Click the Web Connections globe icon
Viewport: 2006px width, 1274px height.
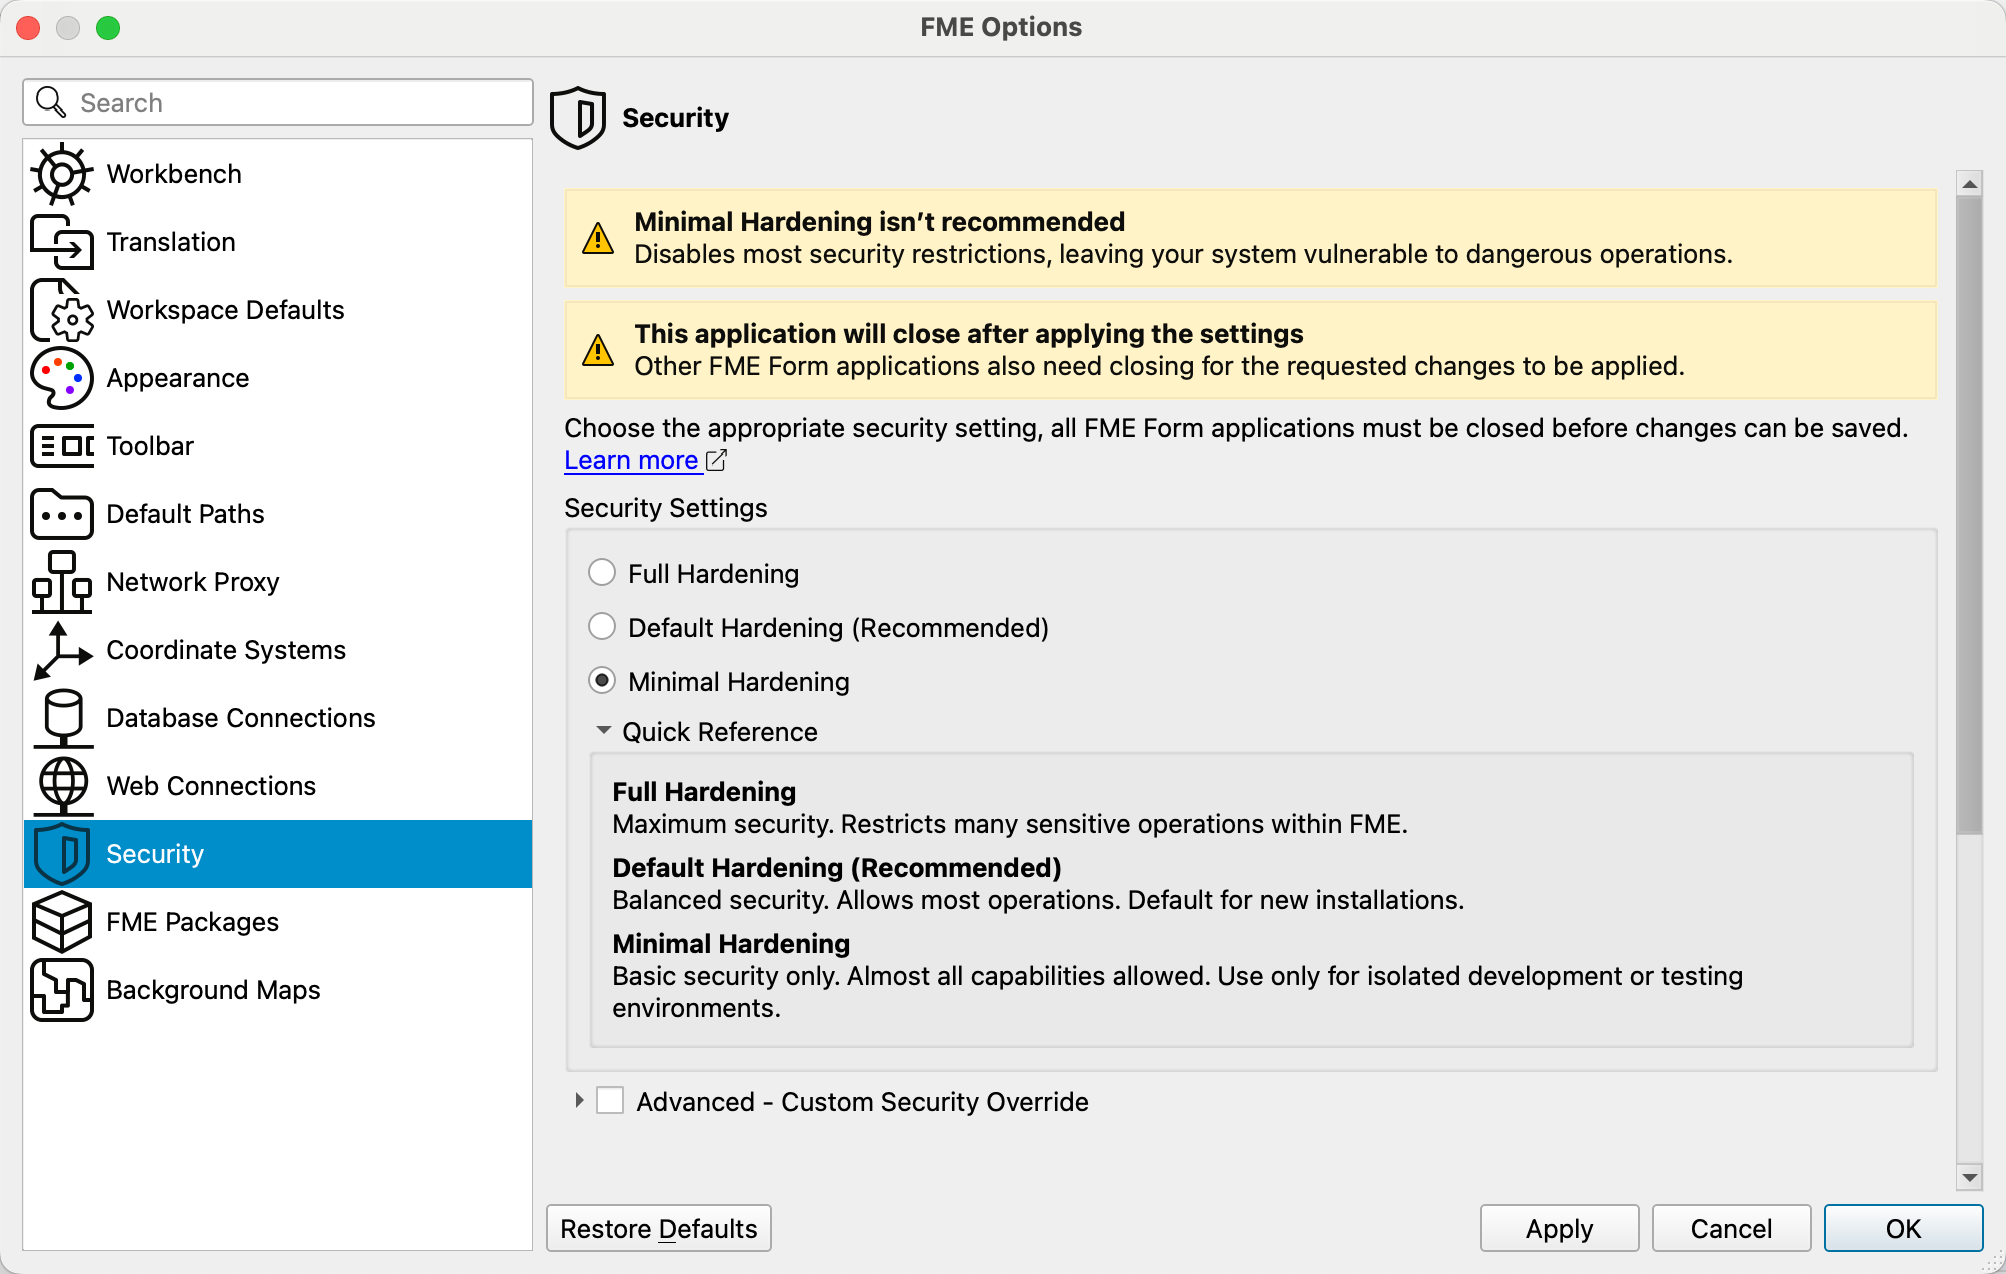click(x=62, y=786)
